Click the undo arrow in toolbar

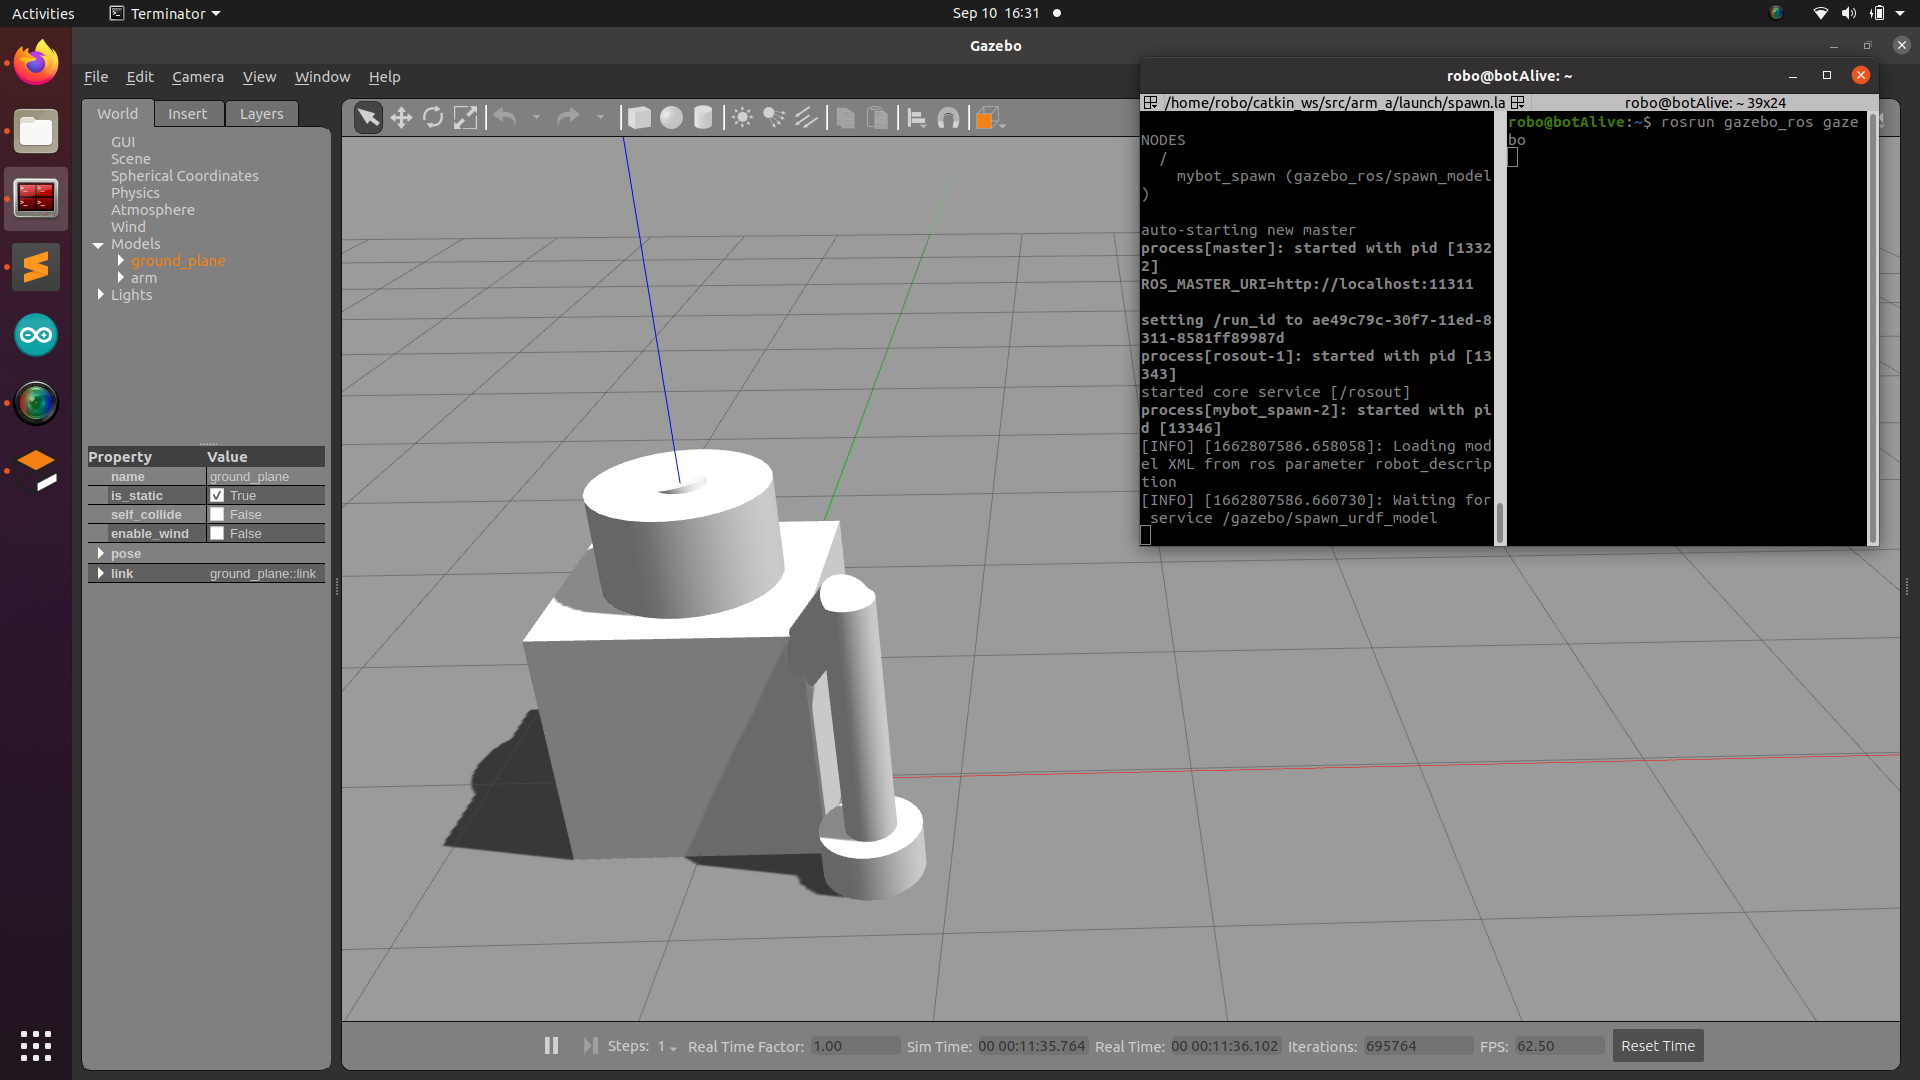[506, 118]
